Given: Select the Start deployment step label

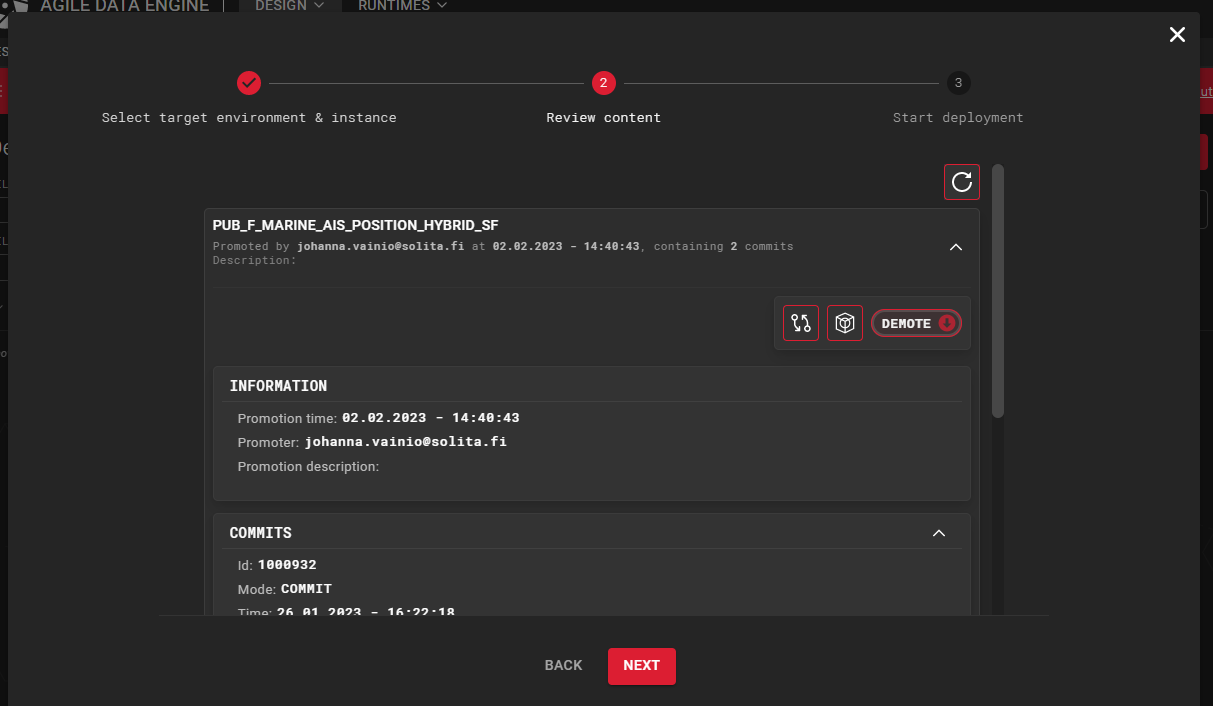Looking at the screenshot, I should tap(957, 118).
